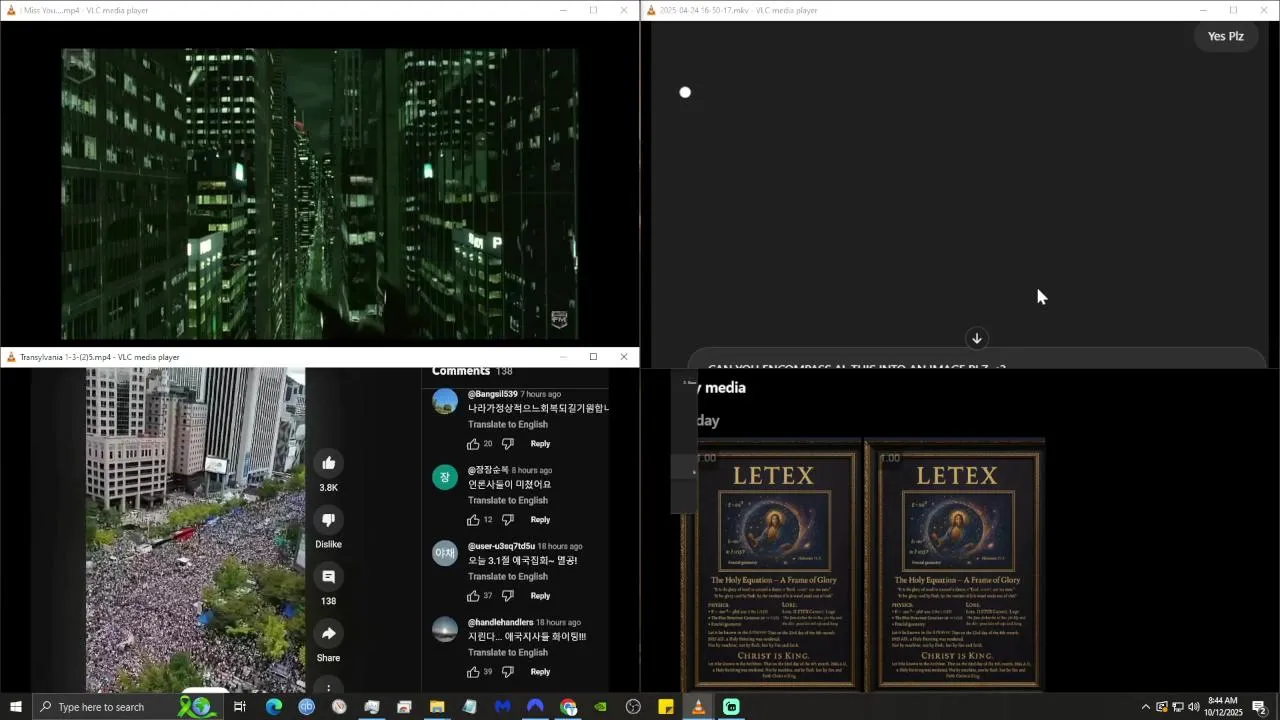Dislike @user-u3sq7td5u's comment
Viewport: 1280px width, 720px height.
tap(507, 595)
